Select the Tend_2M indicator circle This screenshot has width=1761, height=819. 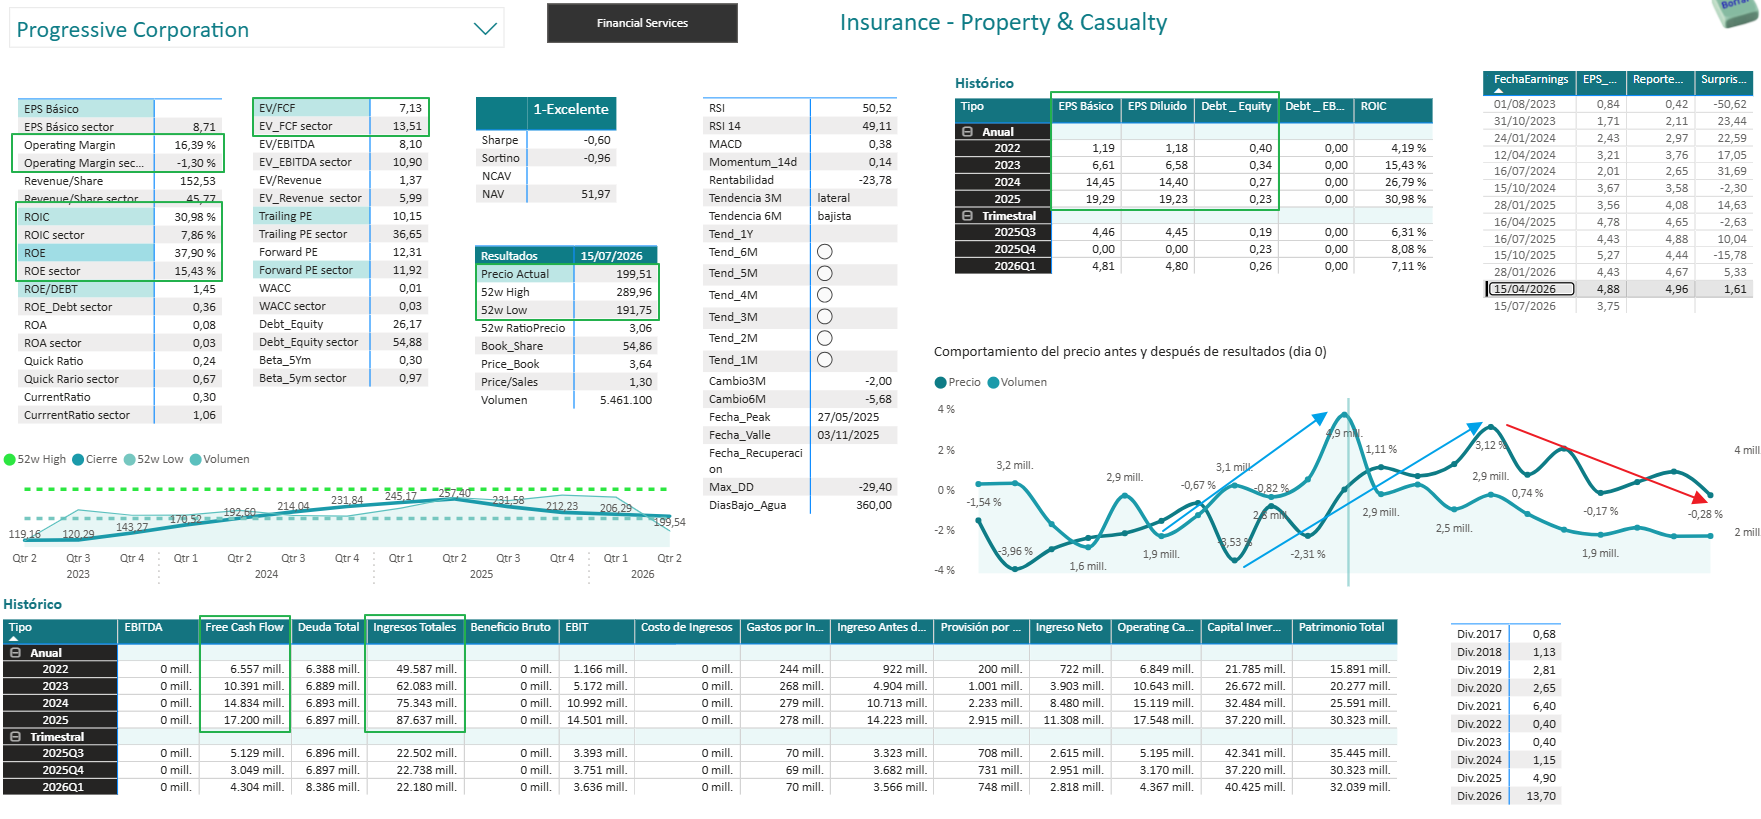tap(825, 338)
